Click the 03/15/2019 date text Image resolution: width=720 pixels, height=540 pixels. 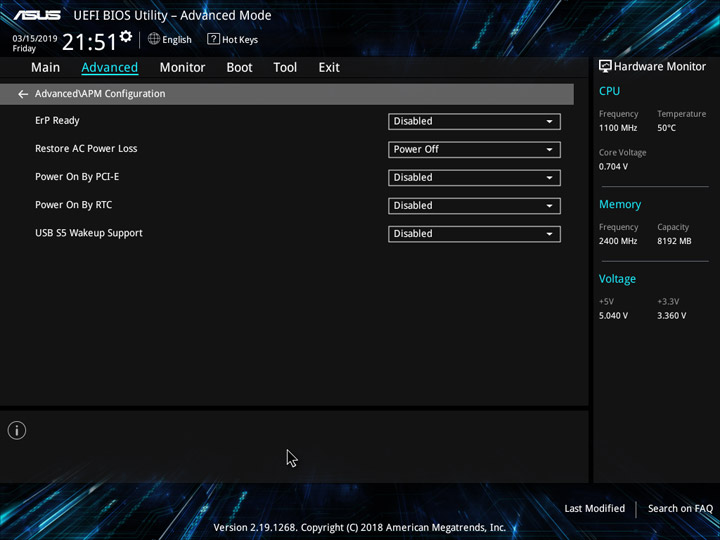pyautogui.click(x=35, y=39)
